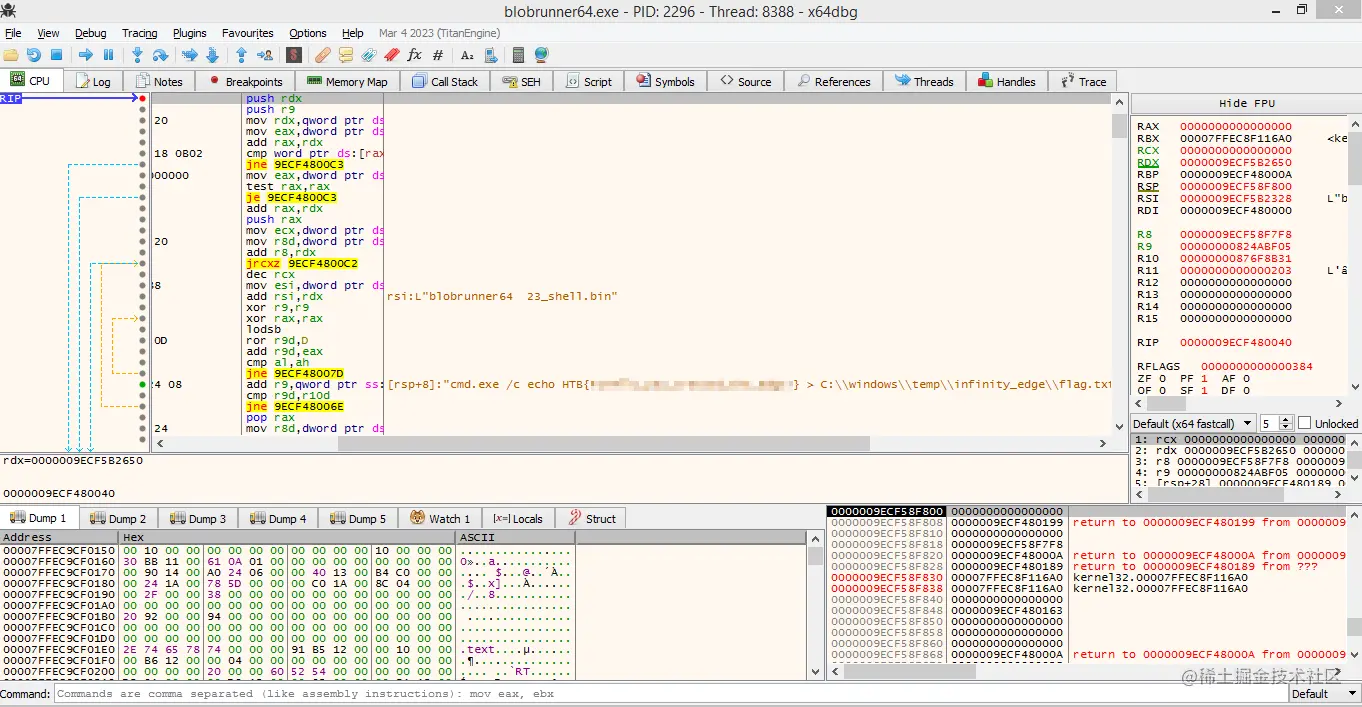Open Patches using the band-aid icon
Viewport: 1362px width, 707px height.
pyautogui.click(x=323, y=55)
